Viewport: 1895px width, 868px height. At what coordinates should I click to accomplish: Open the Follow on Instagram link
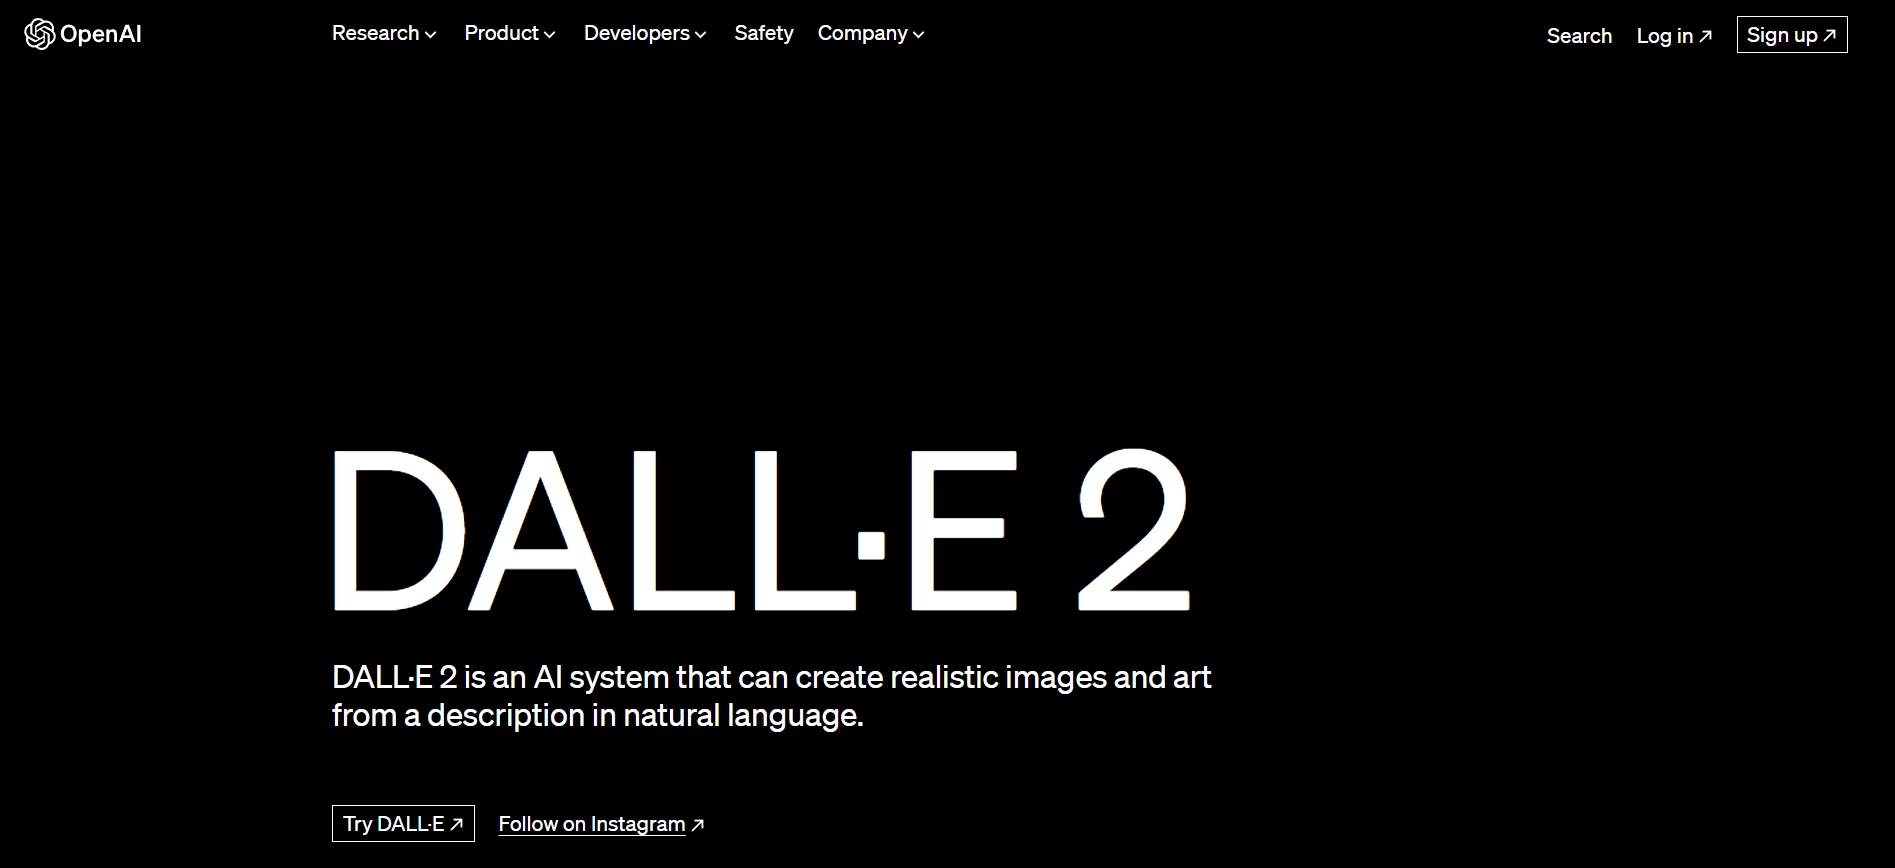601,824
